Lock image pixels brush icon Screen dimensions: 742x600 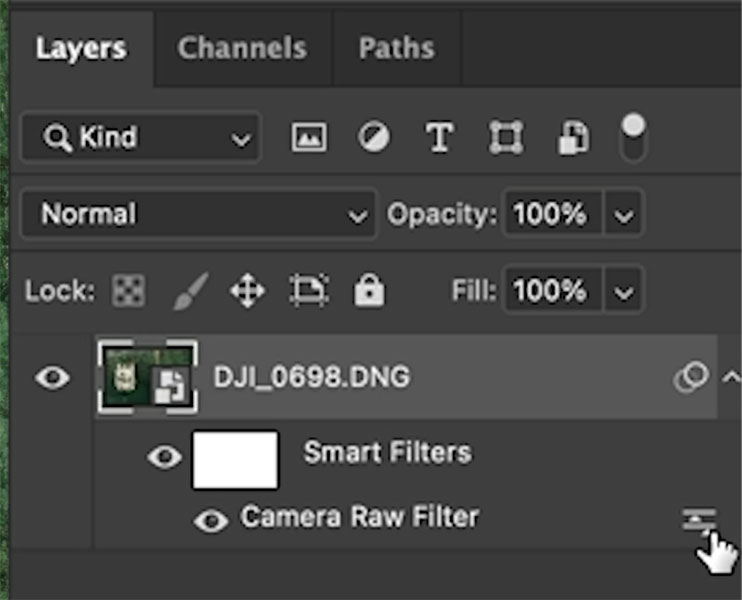[x=191, y=291]
